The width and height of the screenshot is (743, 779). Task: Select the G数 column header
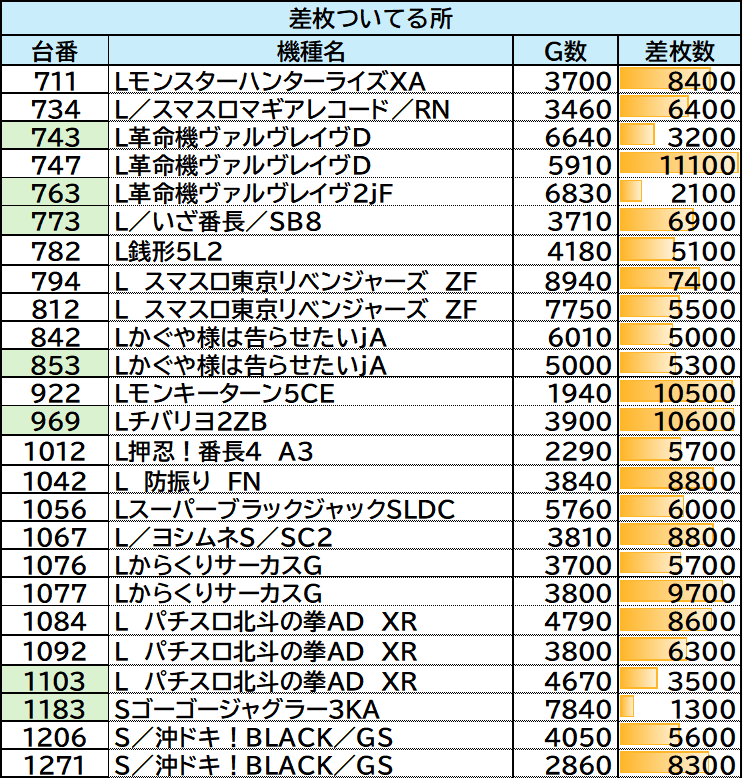(565, 51)
